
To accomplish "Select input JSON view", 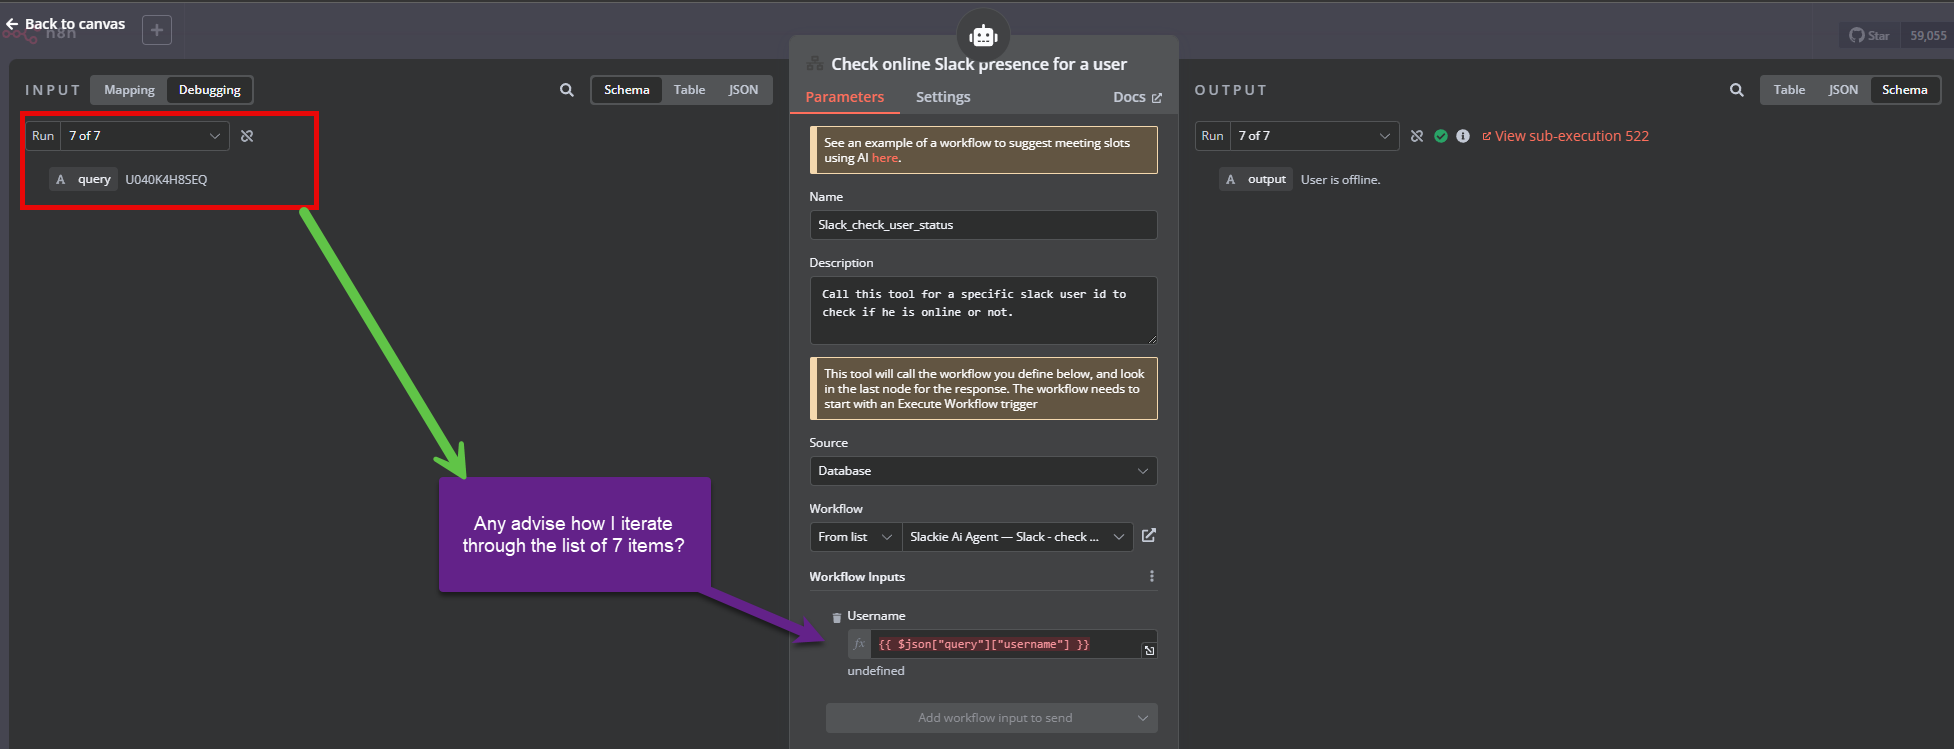I will 743,90.
